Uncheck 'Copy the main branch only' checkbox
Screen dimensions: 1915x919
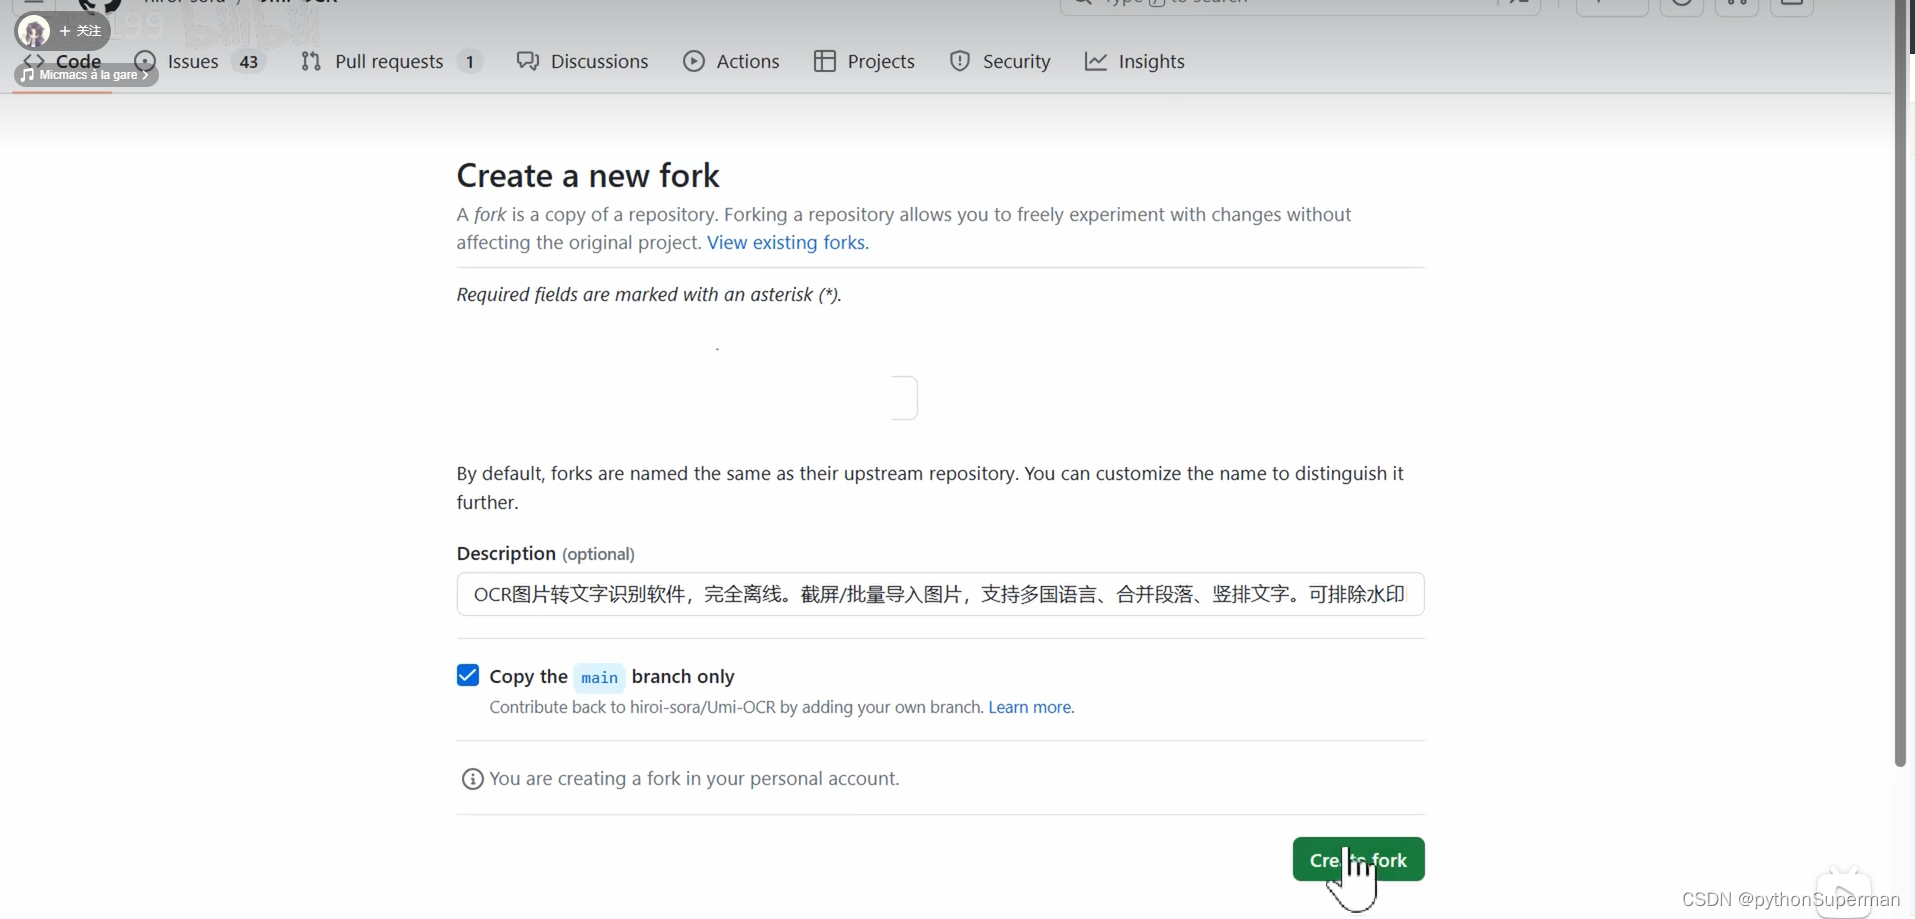(468, 675)
